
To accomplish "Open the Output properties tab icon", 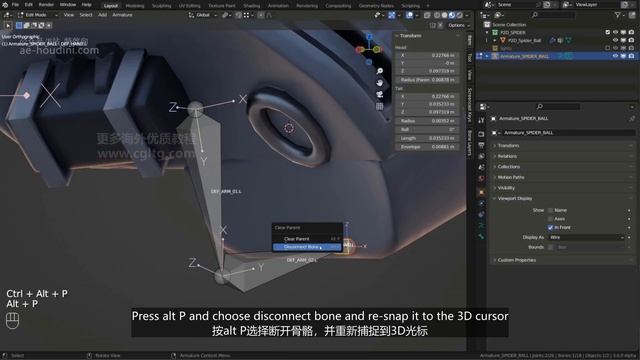I will click(x=481, y=145).
